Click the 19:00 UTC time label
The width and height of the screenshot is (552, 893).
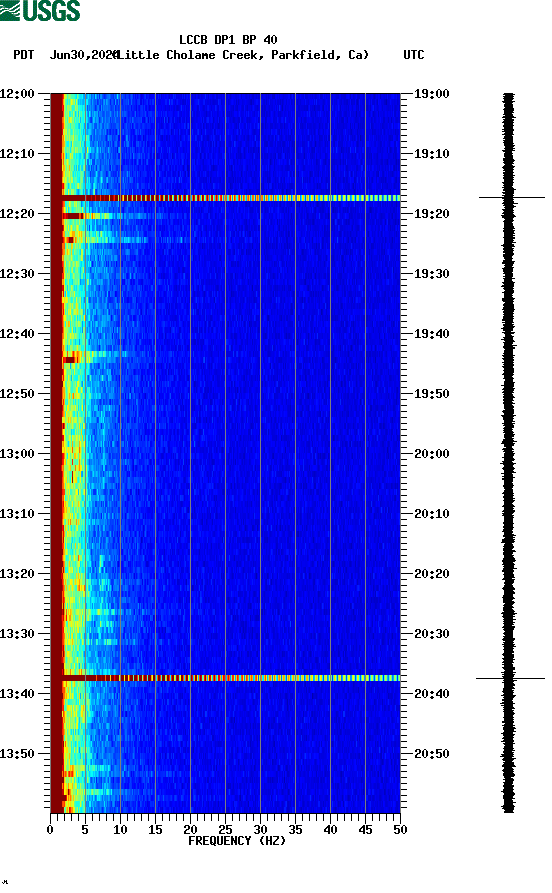point(432,93)
